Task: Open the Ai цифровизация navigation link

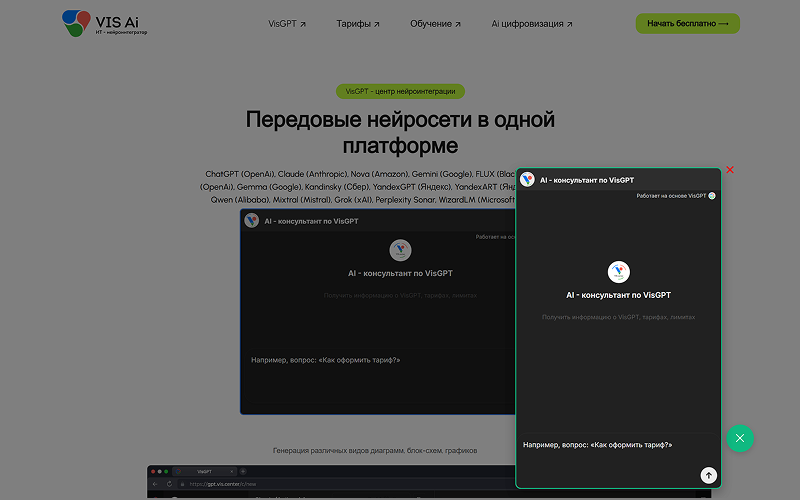Action: coord(533,23)
